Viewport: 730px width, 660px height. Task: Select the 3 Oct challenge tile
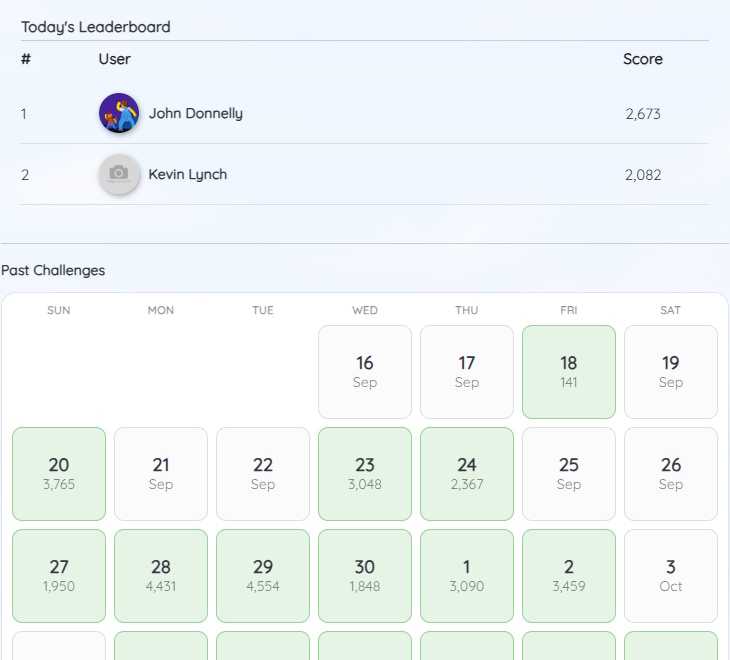pyautogui.click(x=670, y=576)
